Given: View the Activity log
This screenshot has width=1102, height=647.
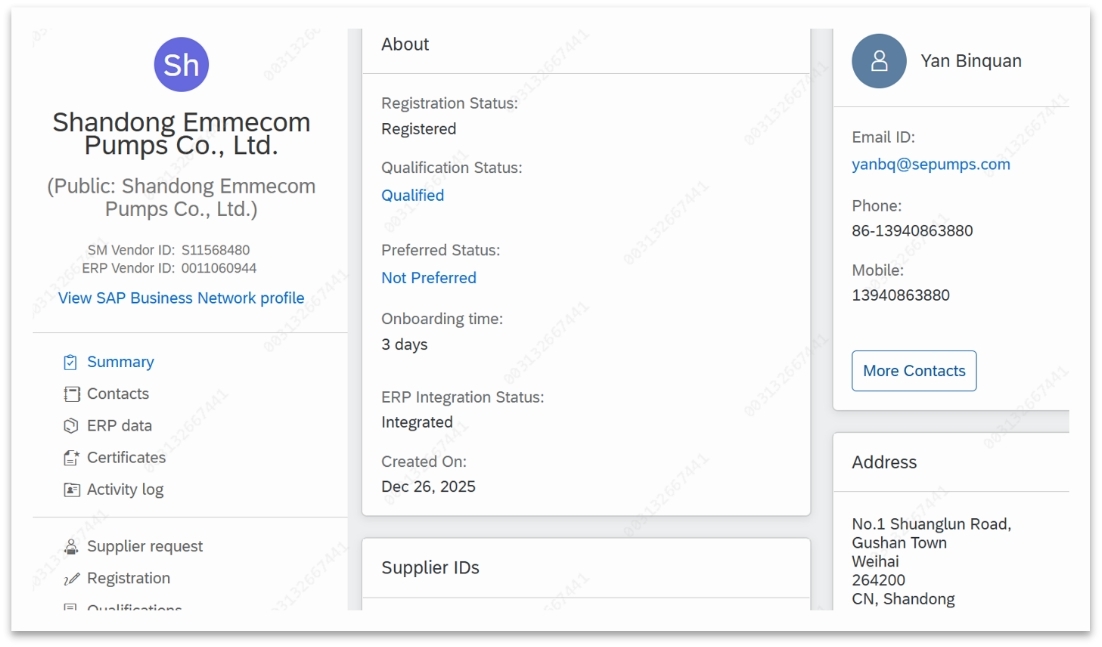Looking at the screenshot, I should [125, 490].
